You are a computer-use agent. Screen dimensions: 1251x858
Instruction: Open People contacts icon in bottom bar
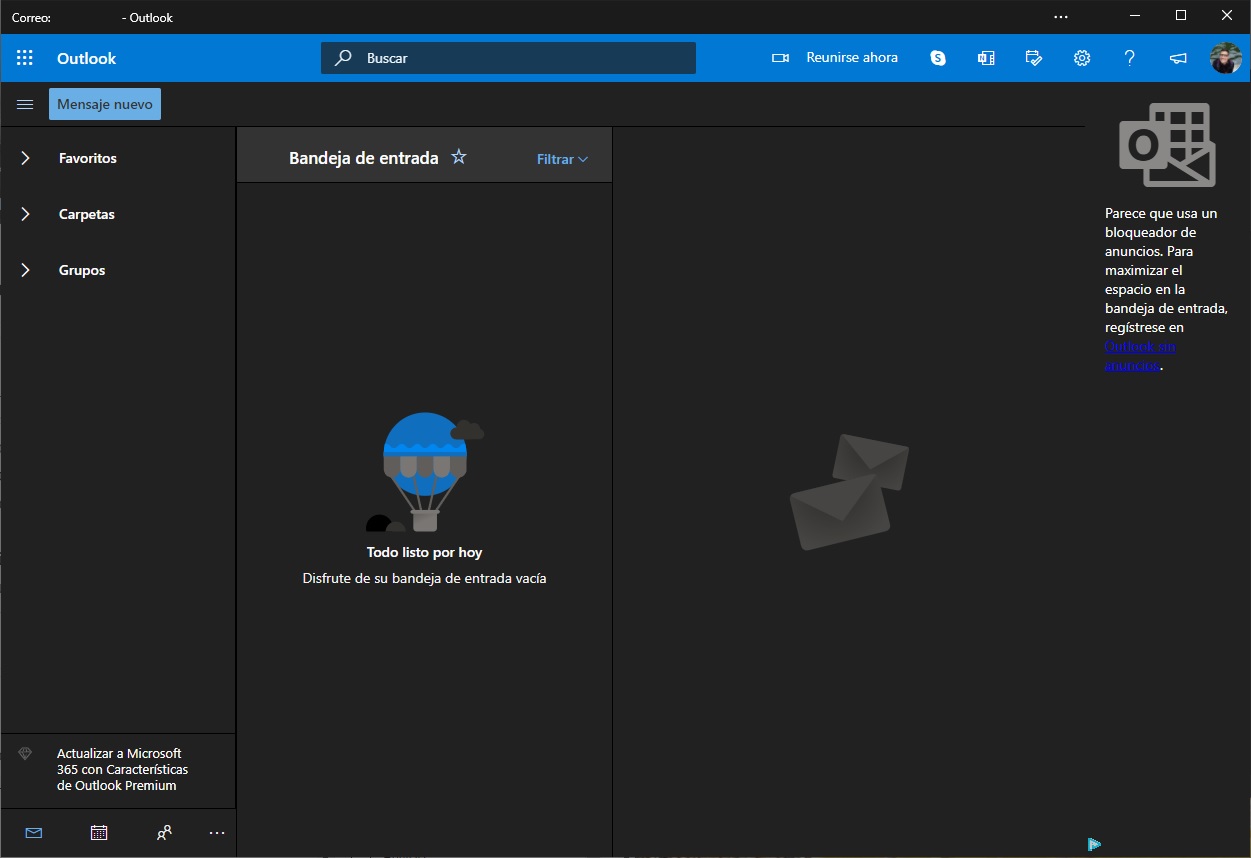pyautogui.click(x=164, y=832)
